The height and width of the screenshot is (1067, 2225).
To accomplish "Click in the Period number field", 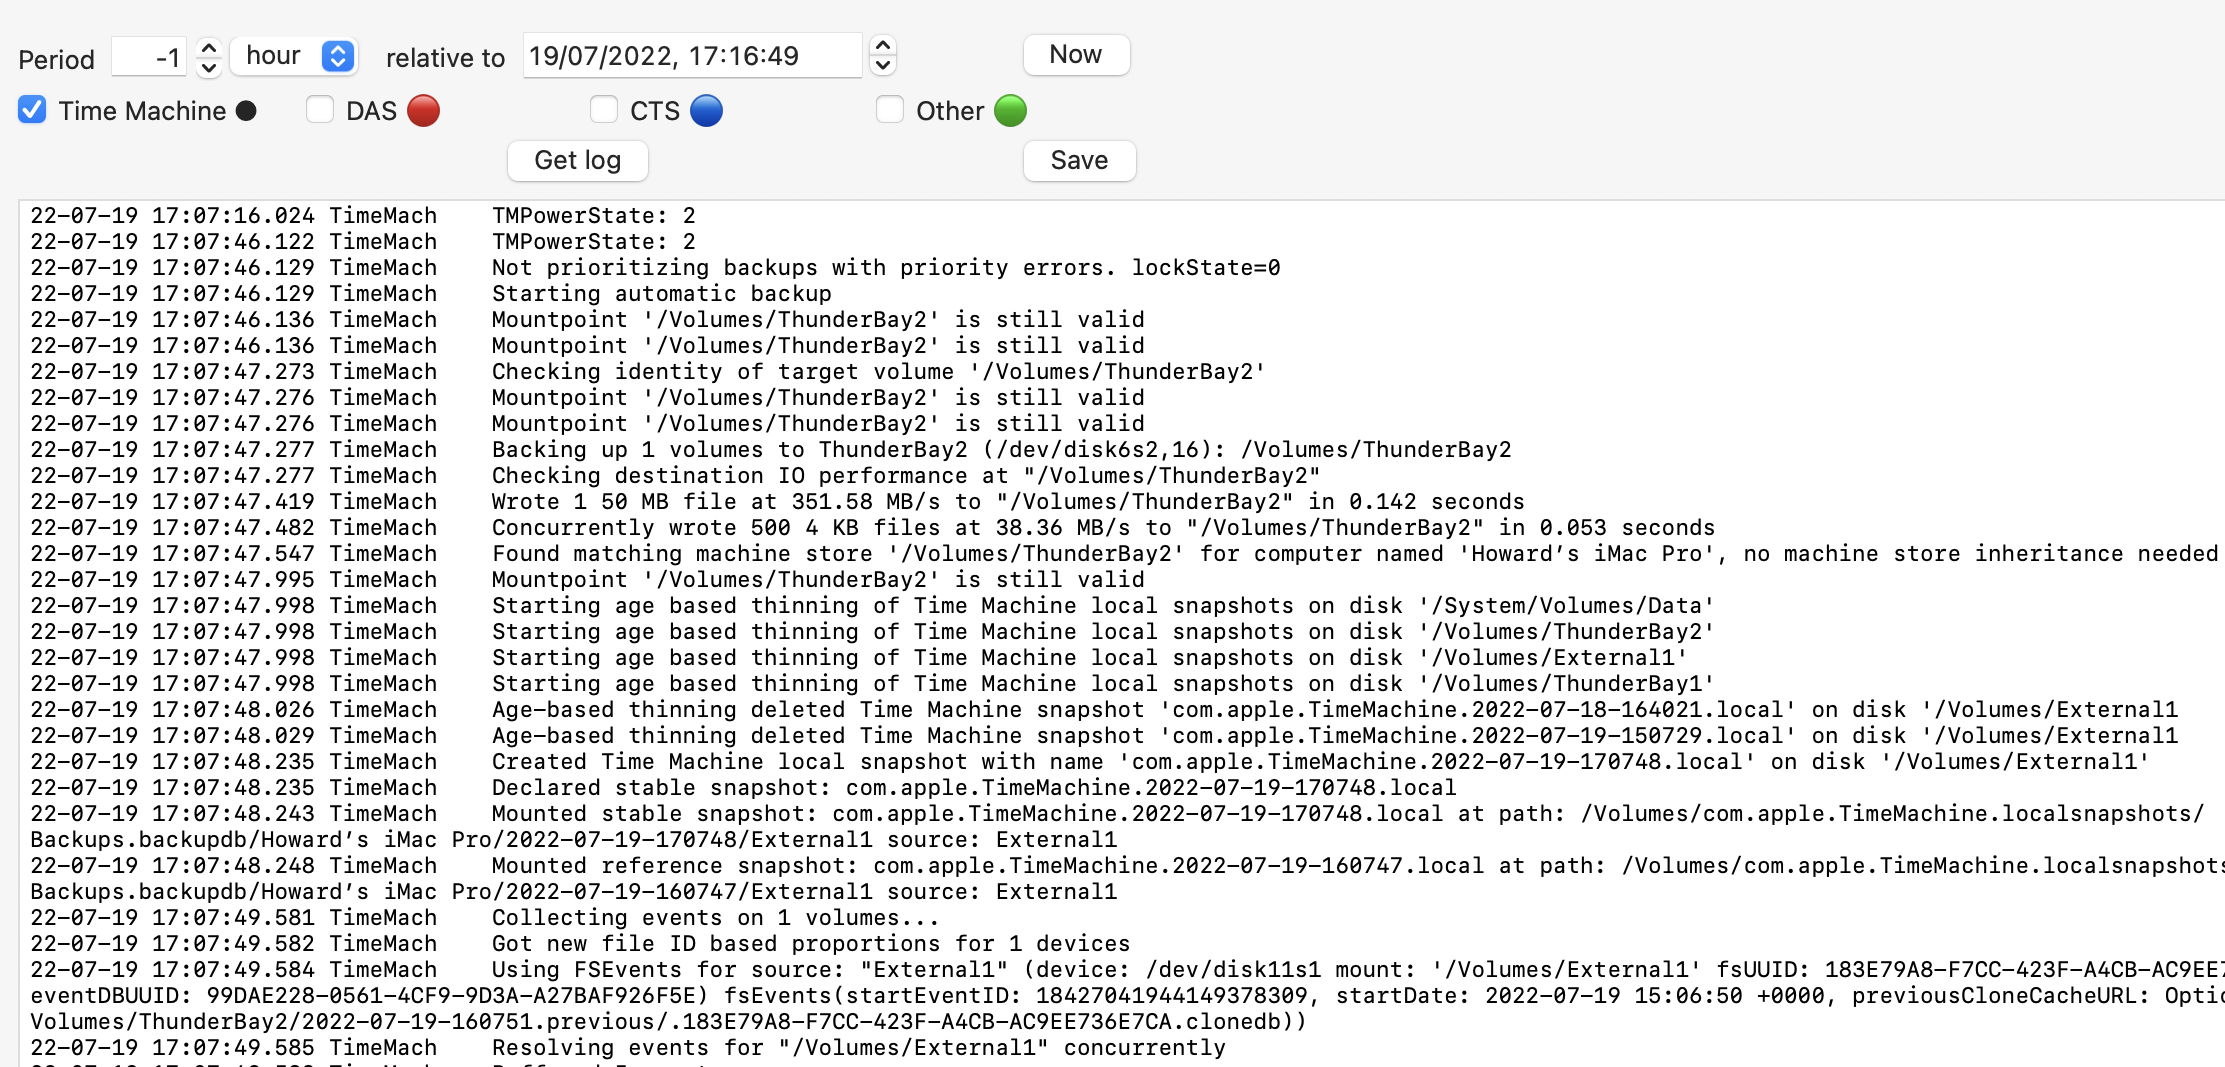I will click(150, 57).
